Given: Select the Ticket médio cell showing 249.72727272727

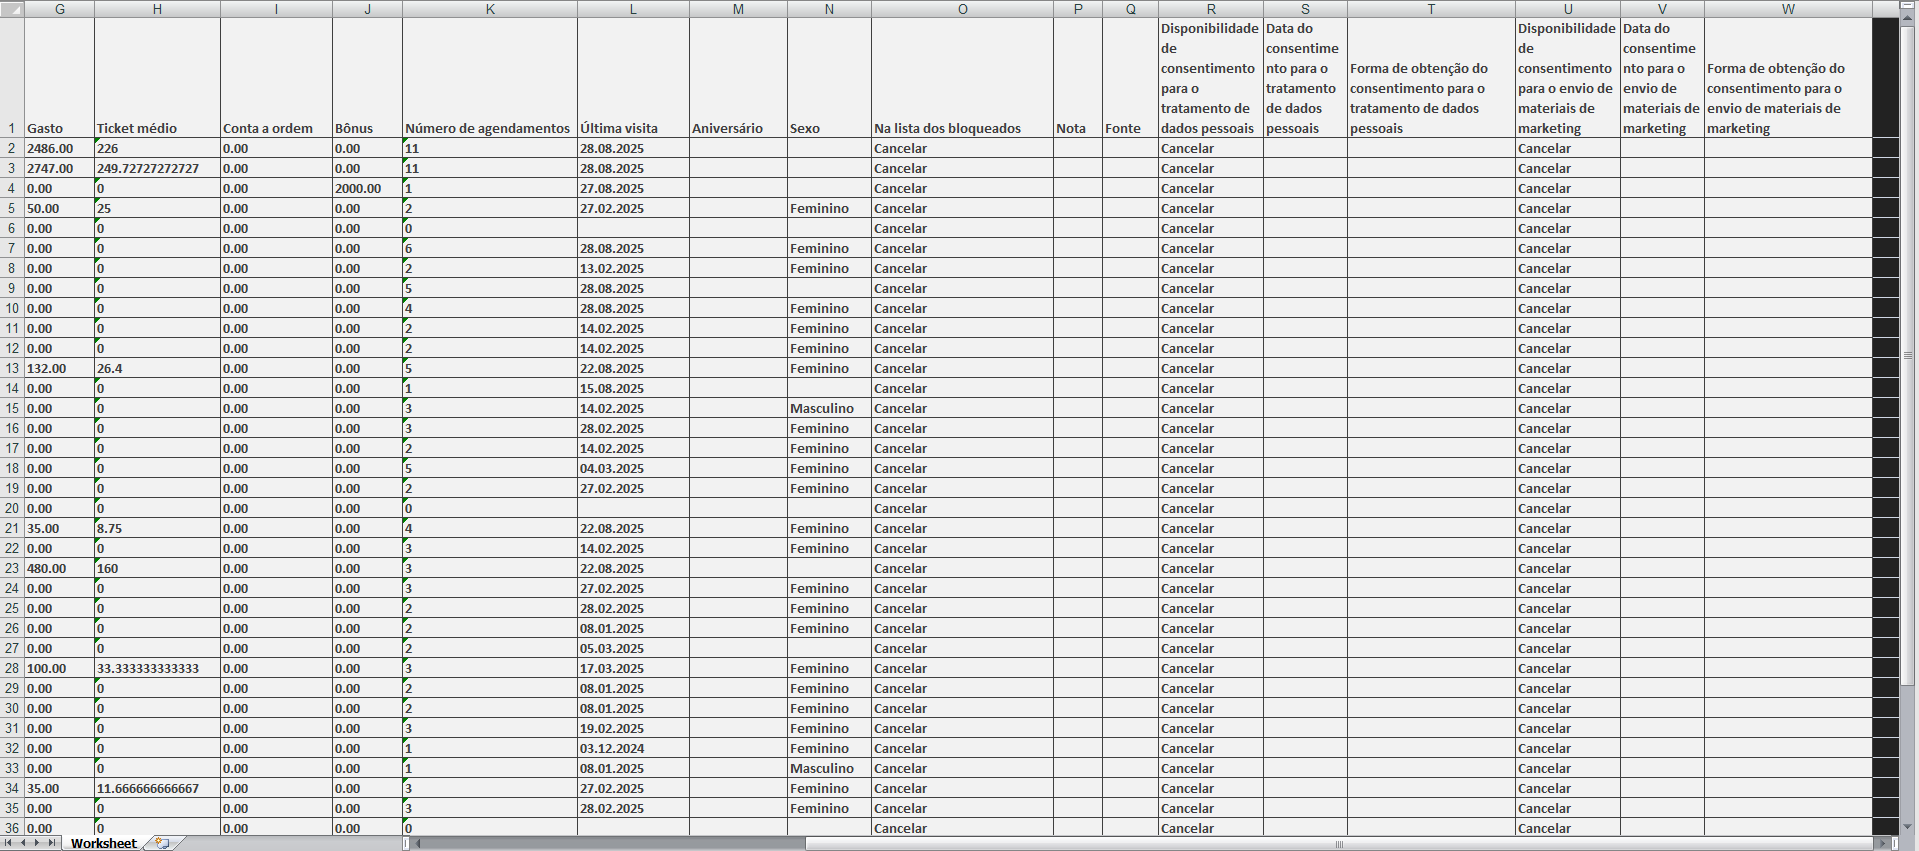Looking at the screenshot, I should tap(157, 168).
